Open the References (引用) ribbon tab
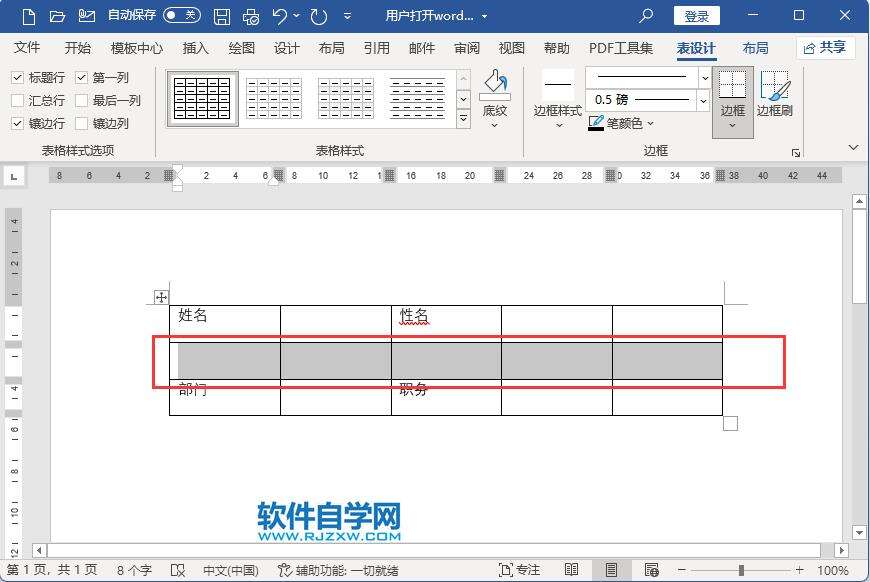Image resolution: width=870 pixels, height=582 pixels. (377, 48)
